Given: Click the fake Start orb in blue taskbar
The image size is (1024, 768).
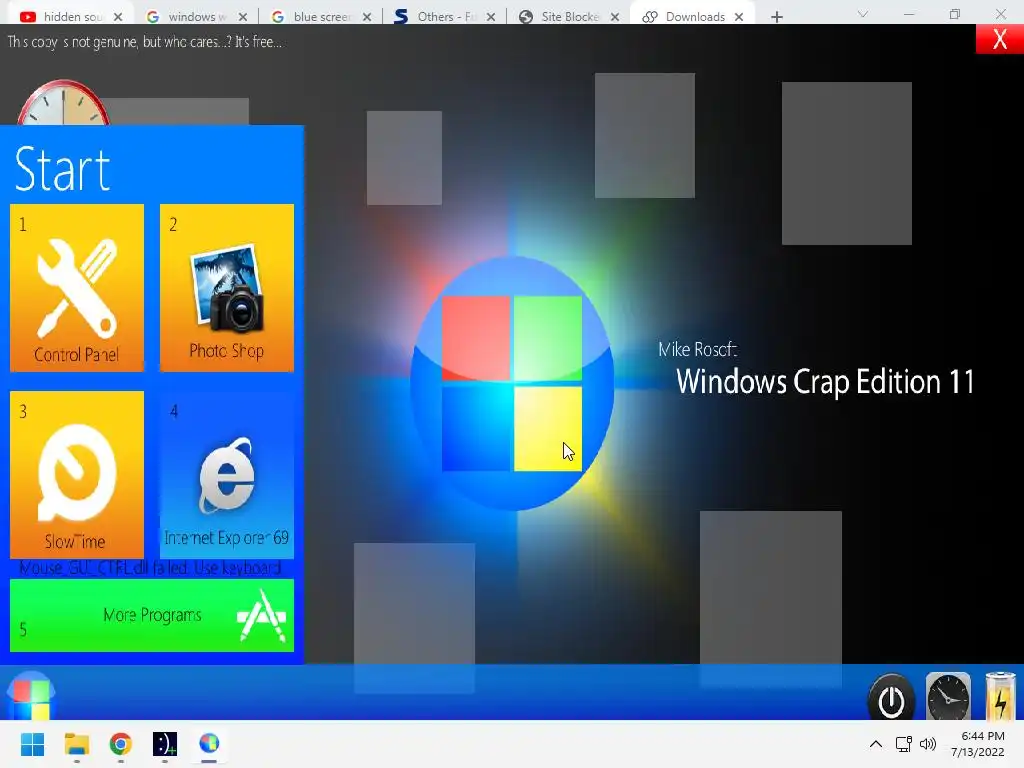Looking at the screenshot, I should click(31, 696).
